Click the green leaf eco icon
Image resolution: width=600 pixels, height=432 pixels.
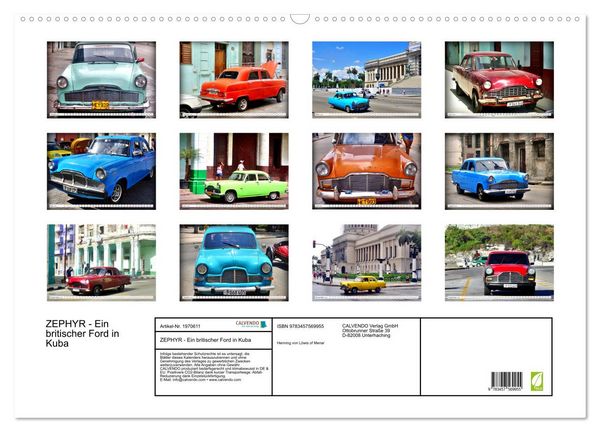(x=536, y=381)
